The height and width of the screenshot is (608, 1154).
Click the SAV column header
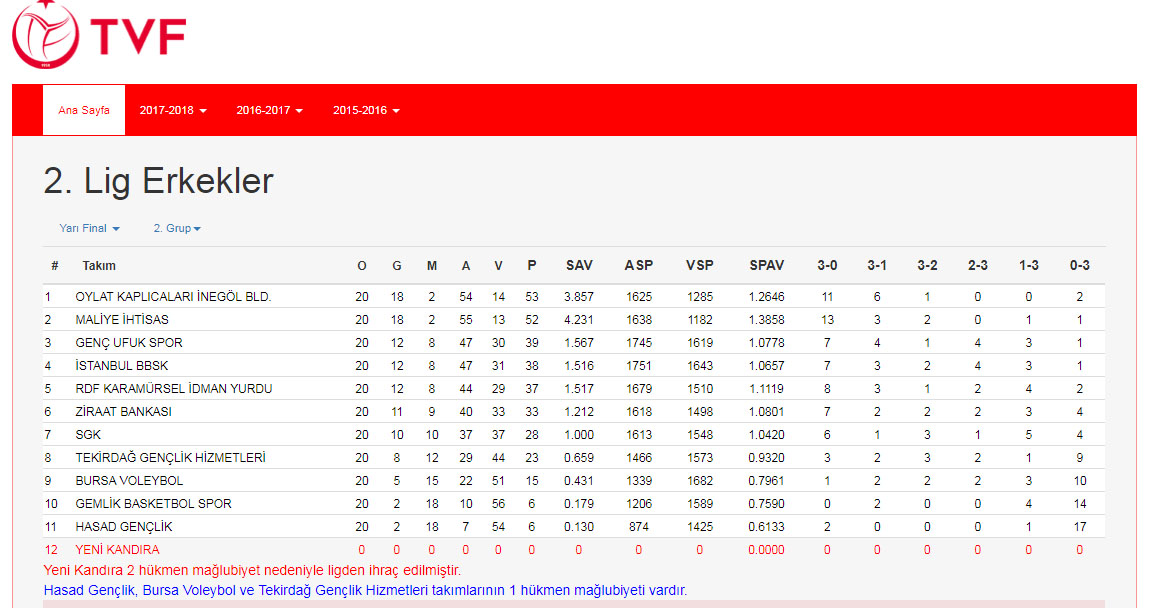pyautogui.click(x=579, y=265)
